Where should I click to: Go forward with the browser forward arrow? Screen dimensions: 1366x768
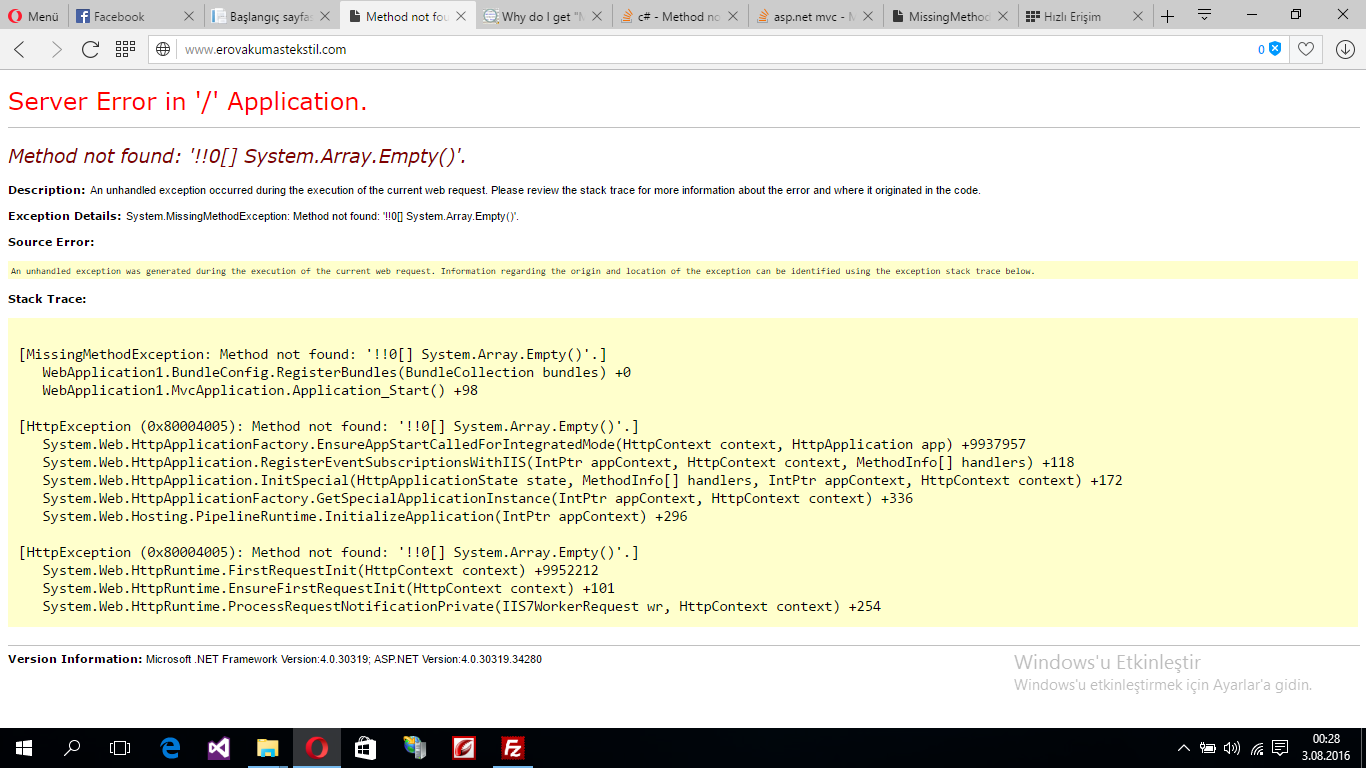pos(56,49)
